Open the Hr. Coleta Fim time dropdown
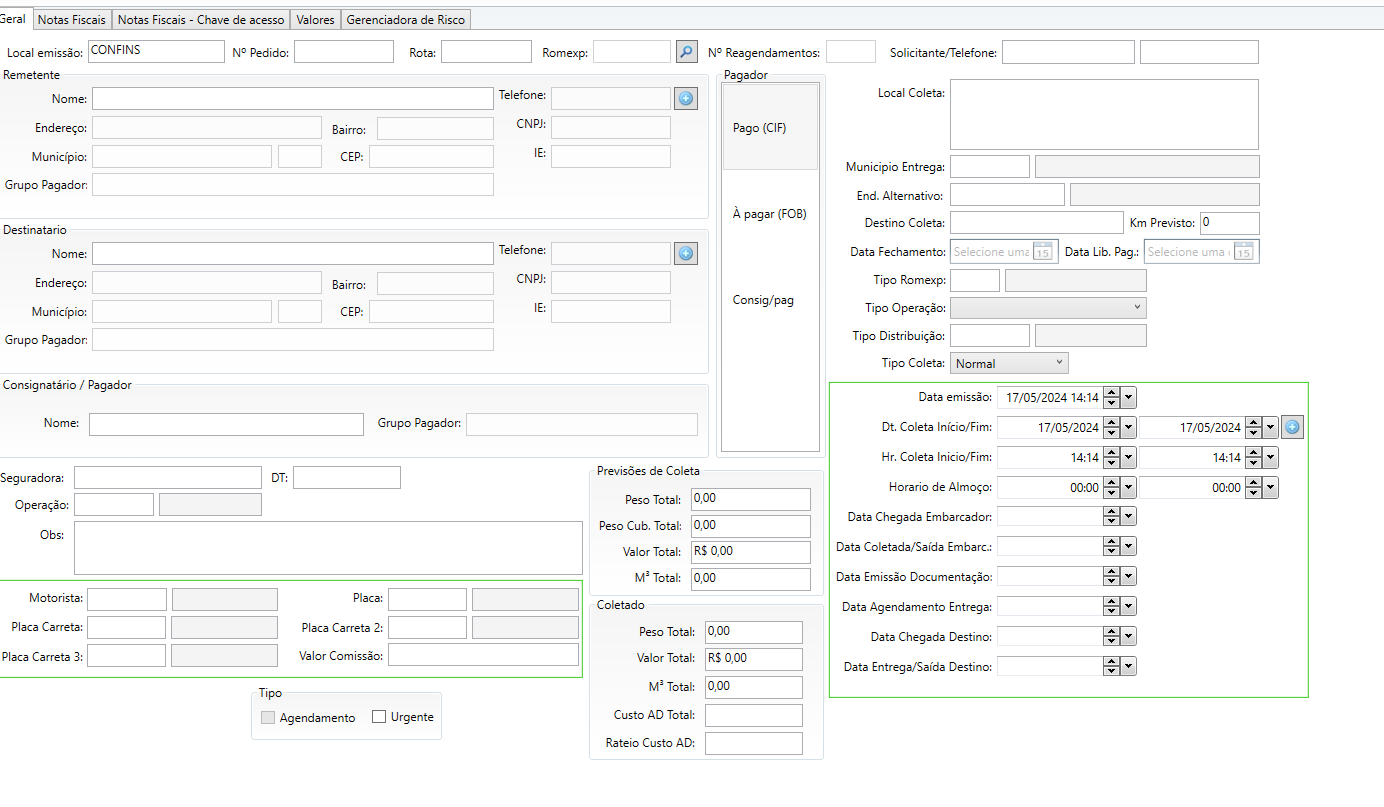This screenshot has width=1384, height=807. (x=1270, y=458)
